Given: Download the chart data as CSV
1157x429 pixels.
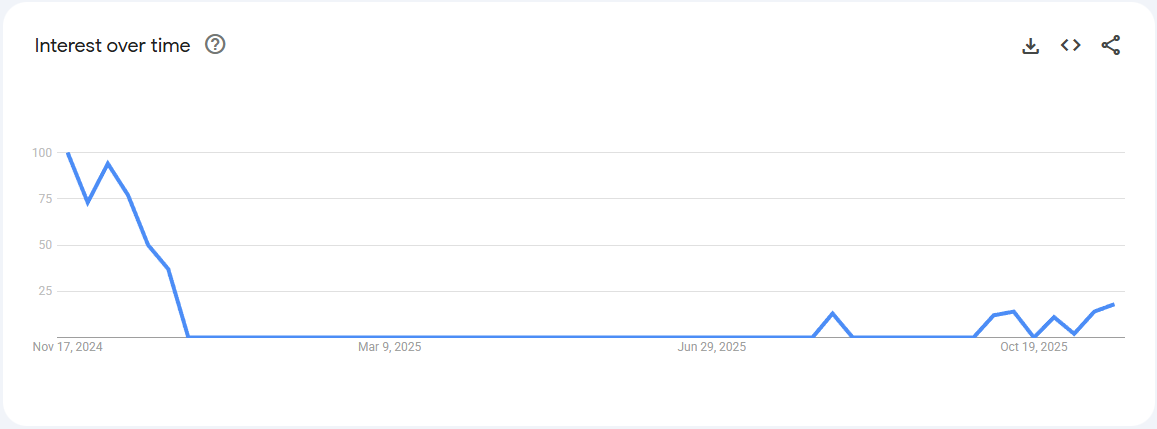Looking at the screenshot, I should coord(1031,45).
